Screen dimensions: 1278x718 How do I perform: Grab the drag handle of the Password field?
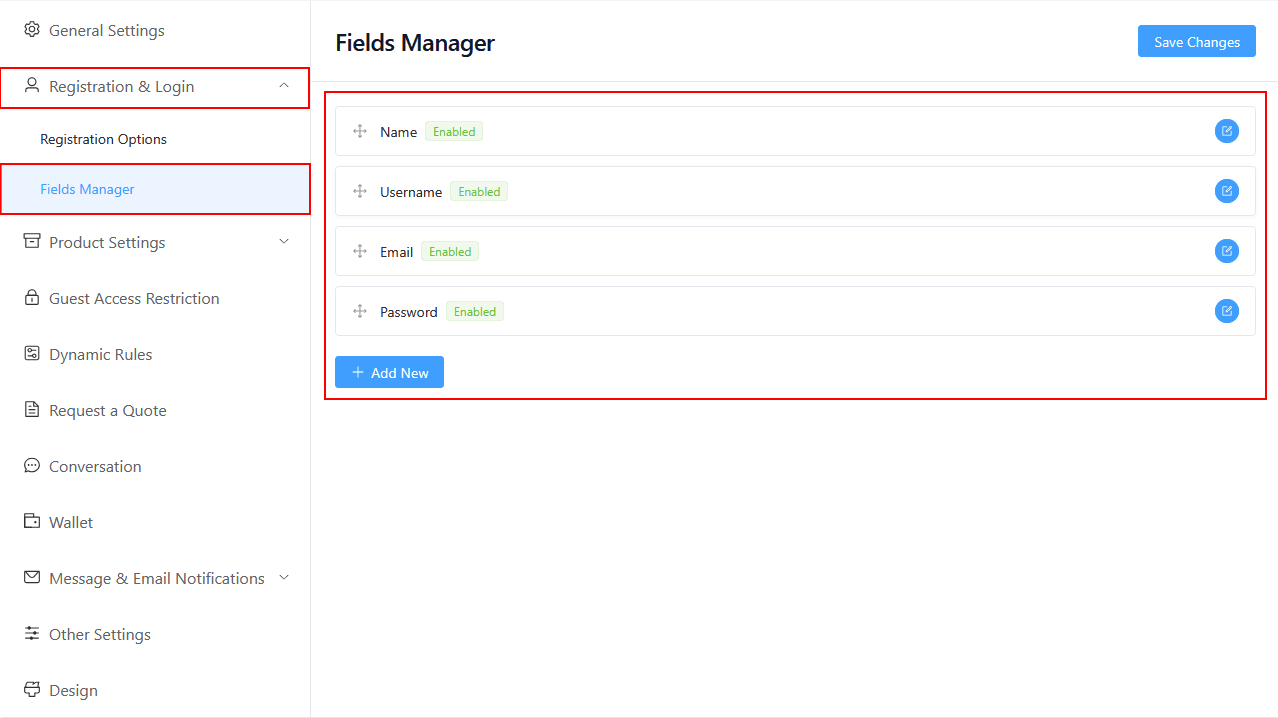pyautogui.click(x=359, y=311)
